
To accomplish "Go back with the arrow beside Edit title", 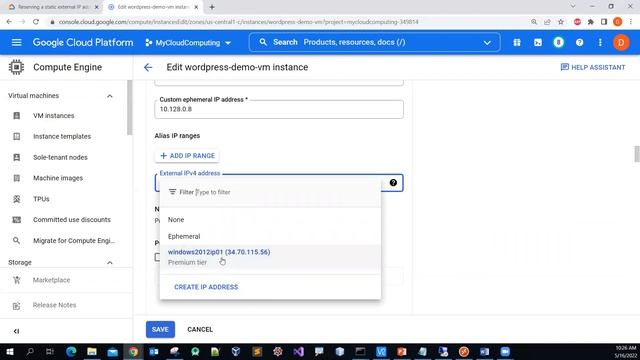I will point(148,67).
